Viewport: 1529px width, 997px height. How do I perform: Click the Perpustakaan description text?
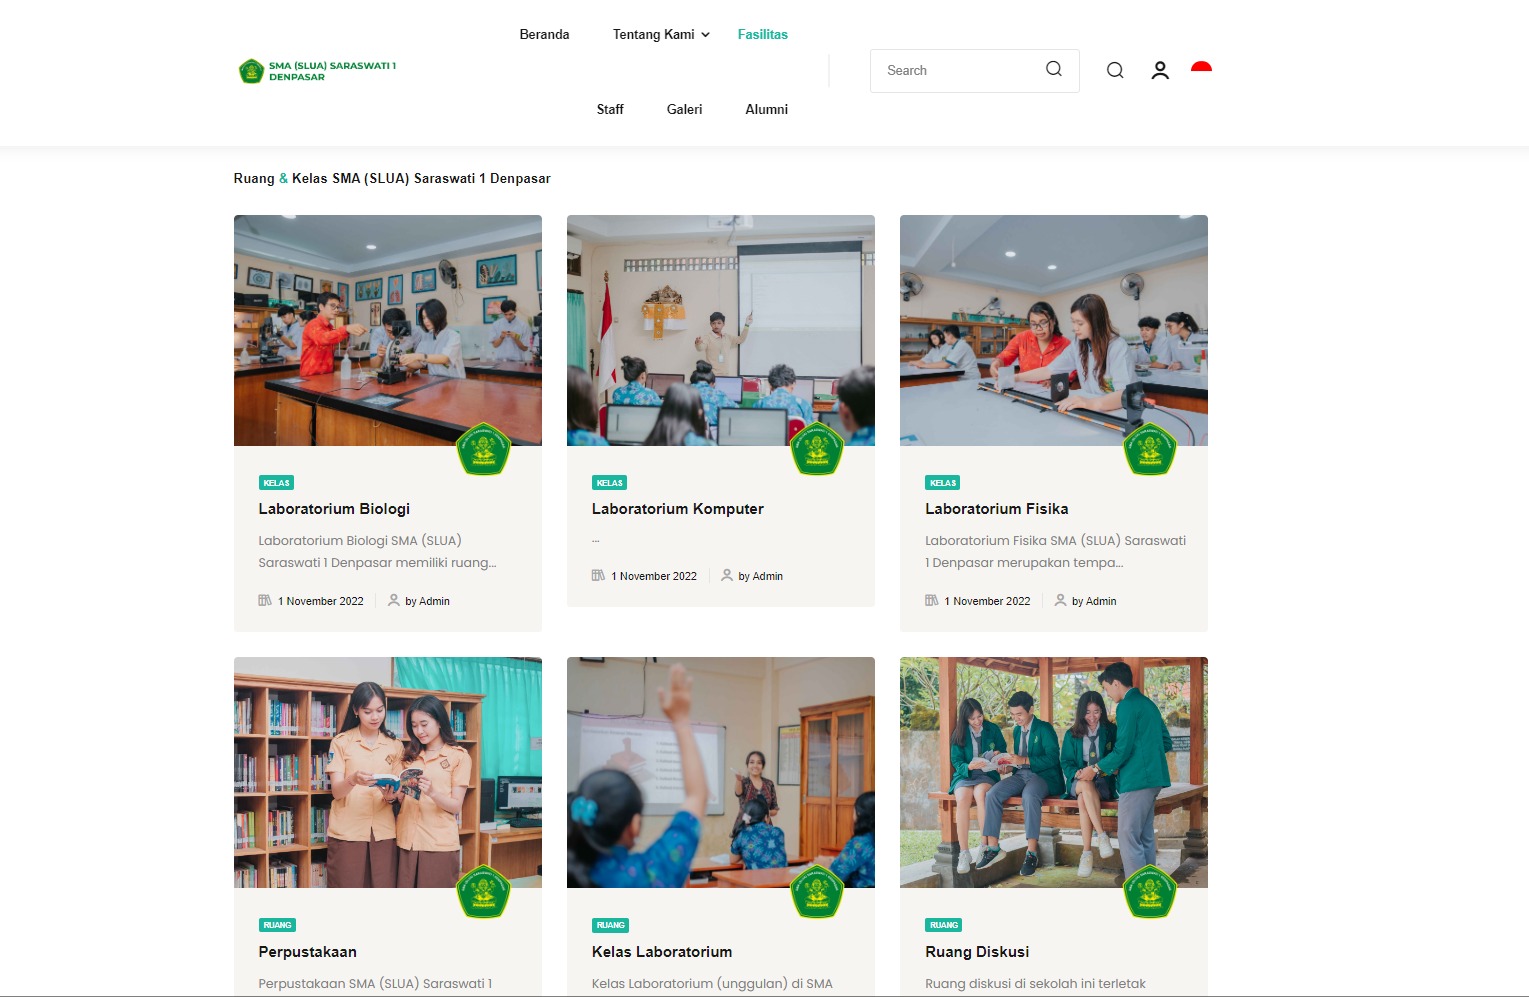pos(375,984)
